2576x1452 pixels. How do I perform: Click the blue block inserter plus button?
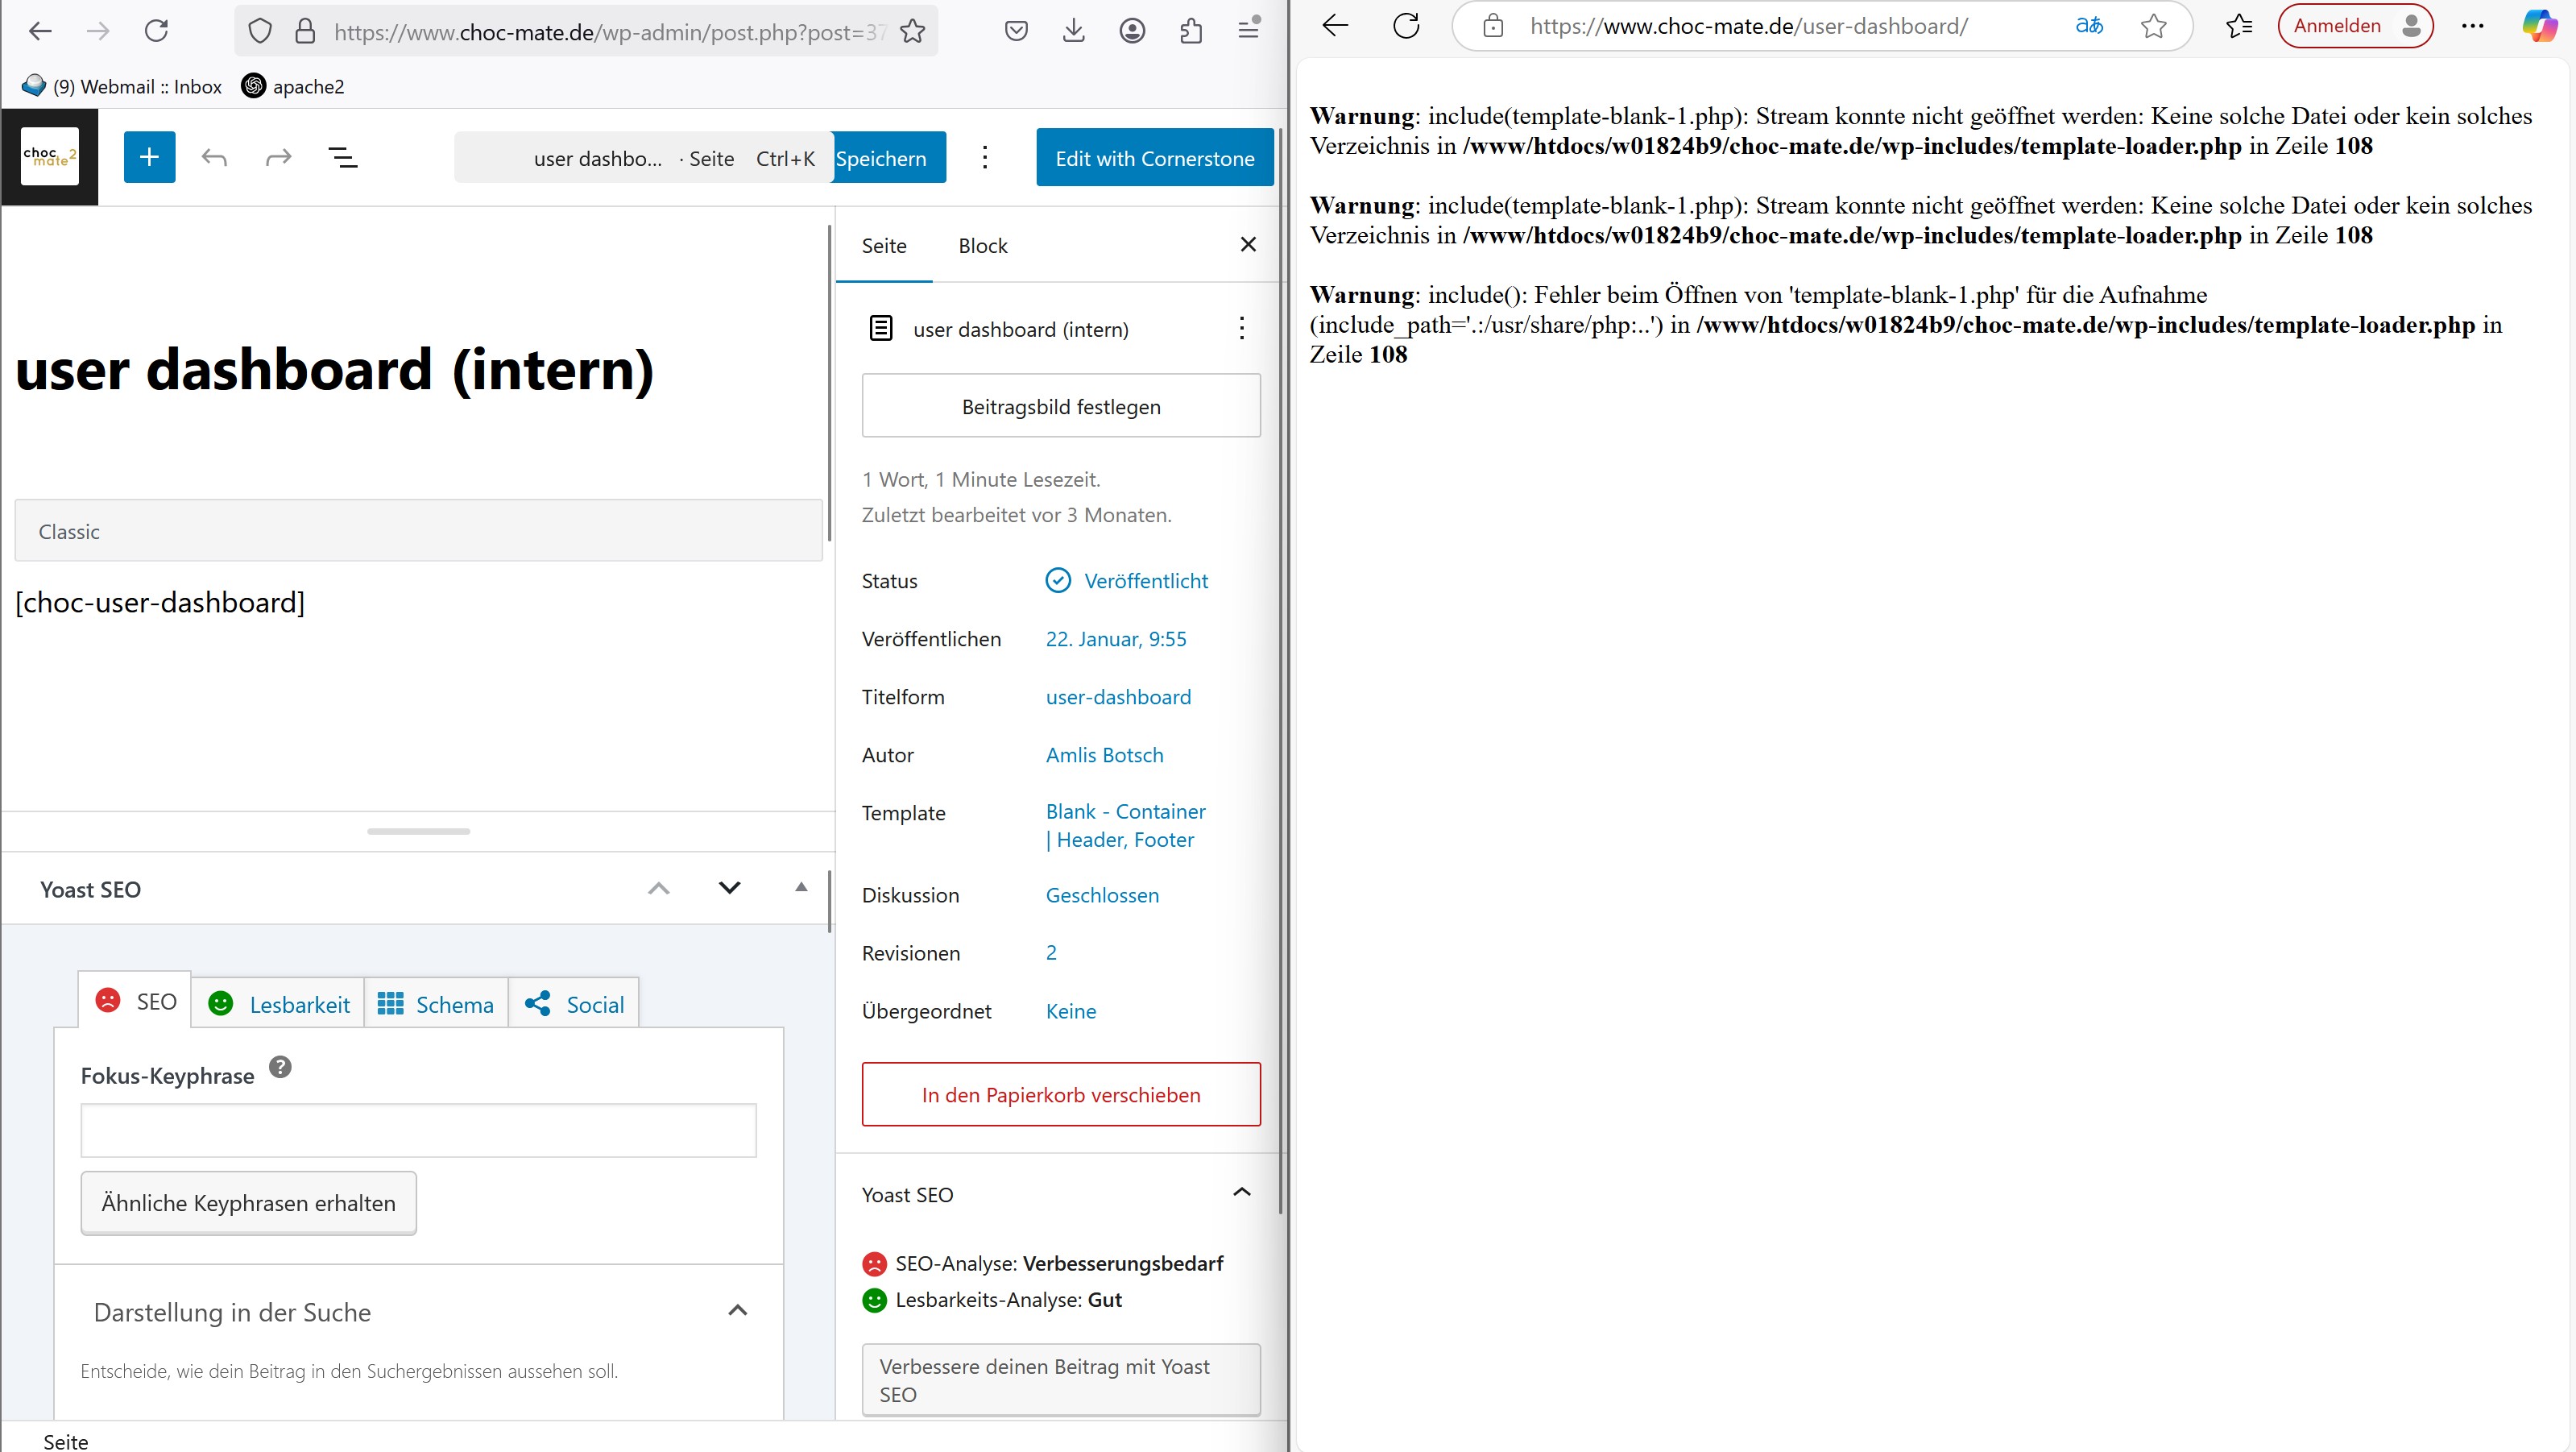[149, 157]
